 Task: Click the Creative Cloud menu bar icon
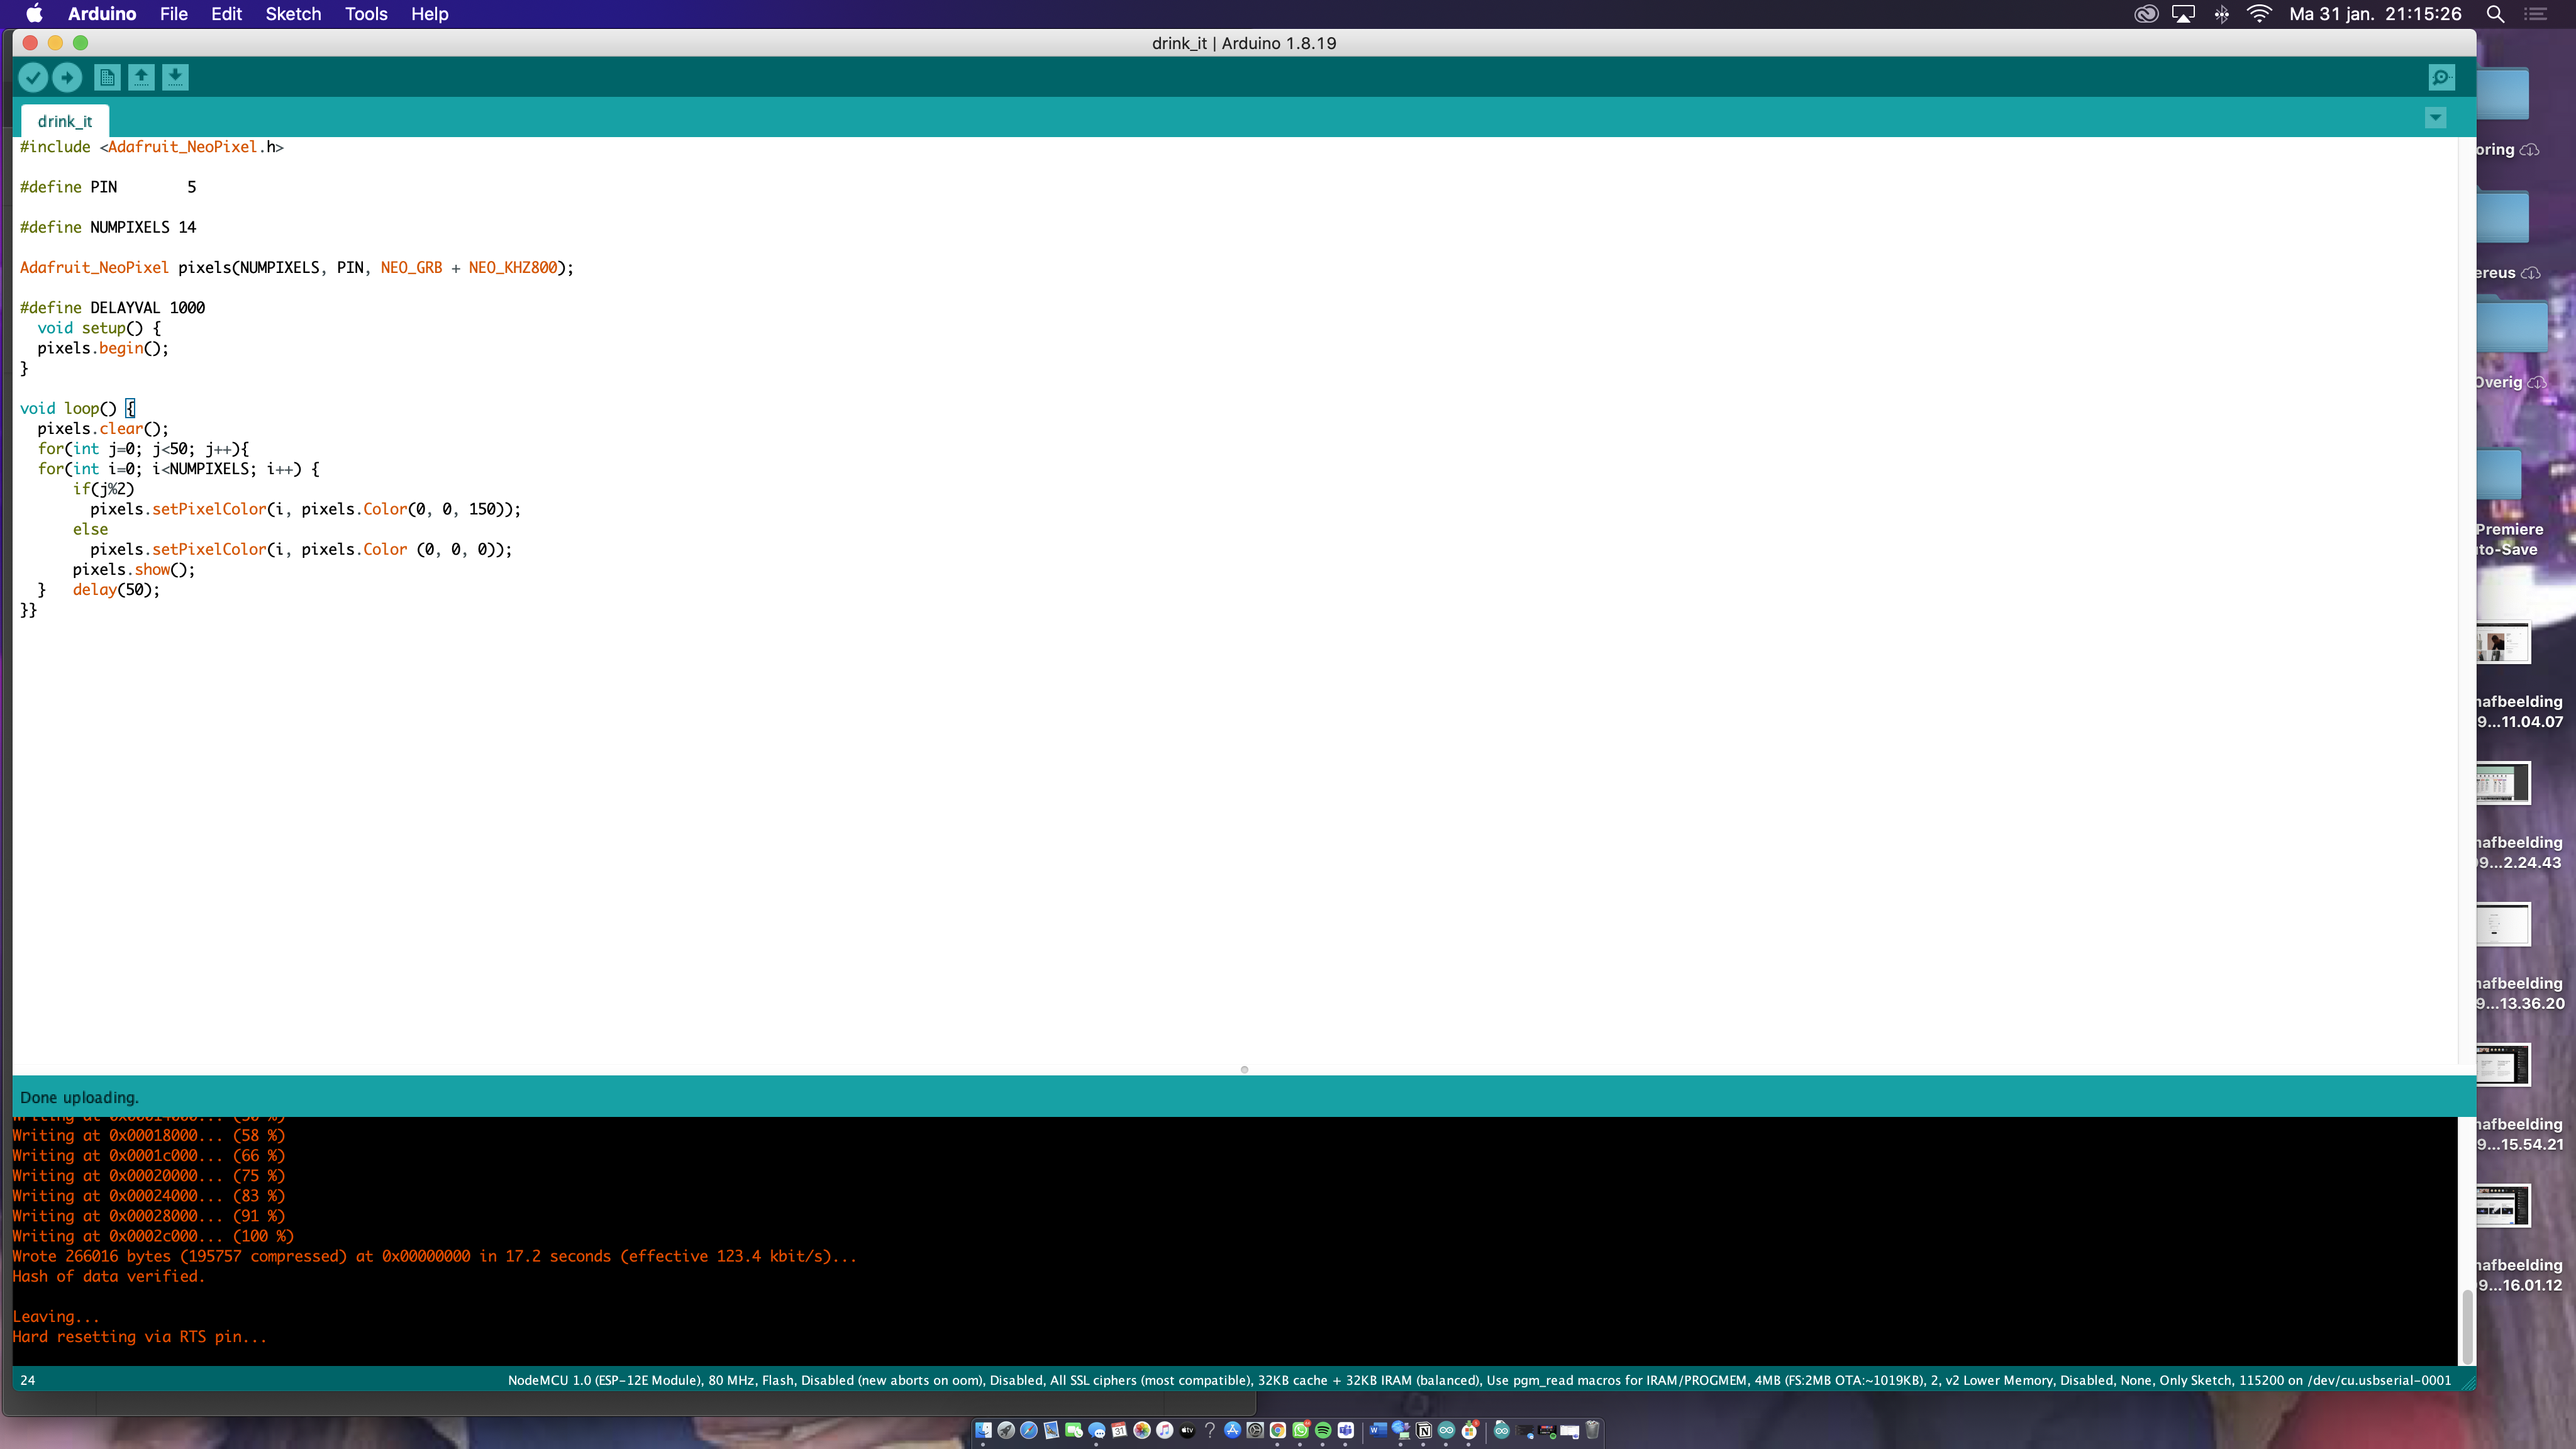click(2146, 14)
